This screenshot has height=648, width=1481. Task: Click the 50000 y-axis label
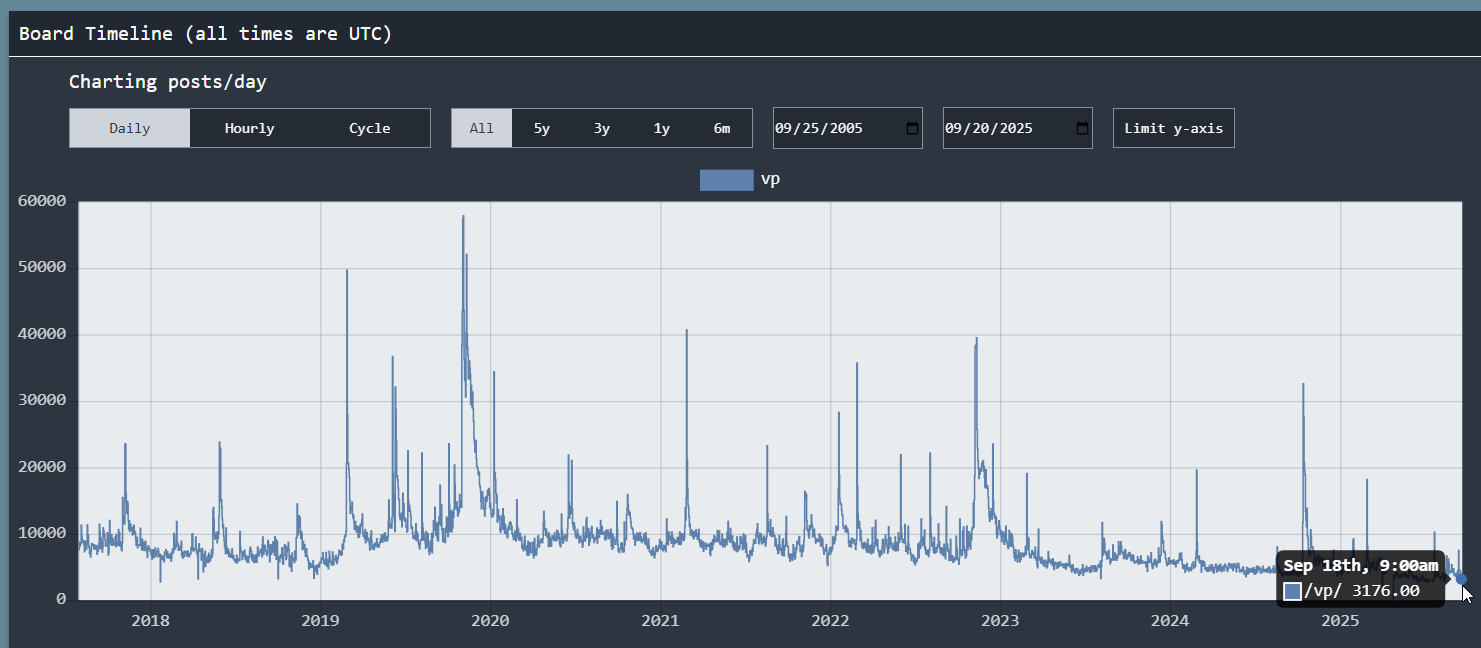(43, 268)
